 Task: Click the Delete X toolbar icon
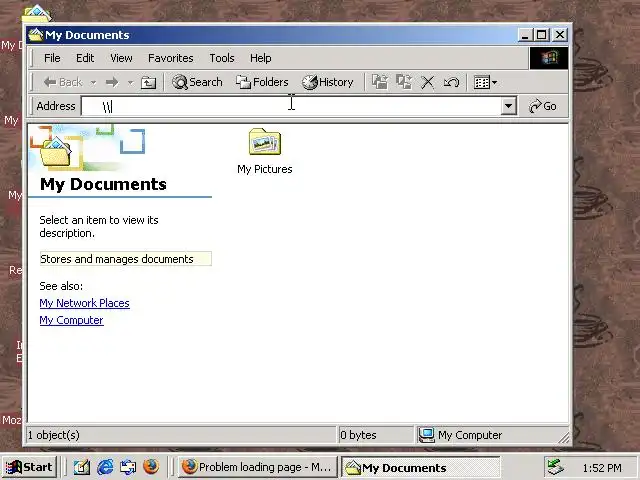[x=427, y=82]
